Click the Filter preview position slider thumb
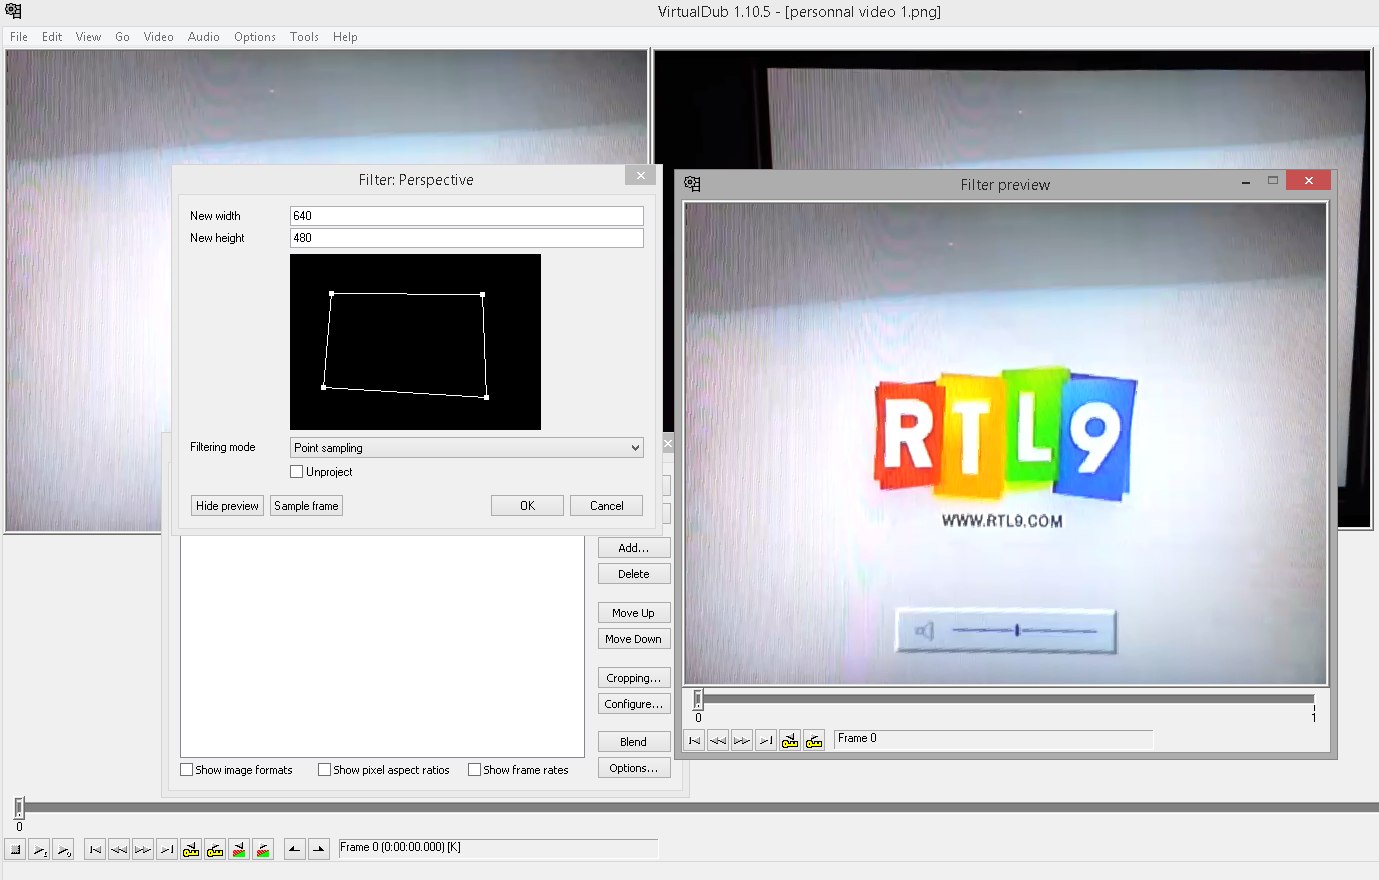1379x880 pixels. [698, 699]
